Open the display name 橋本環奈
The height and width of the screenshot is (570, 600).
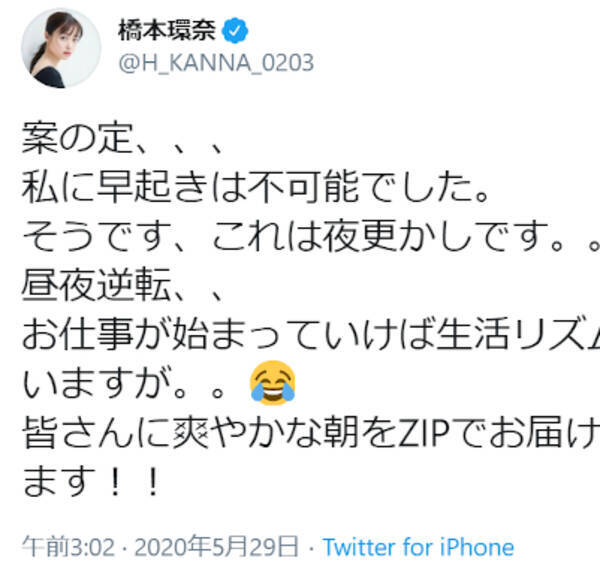pyautogui.click(x=167, y=31)
